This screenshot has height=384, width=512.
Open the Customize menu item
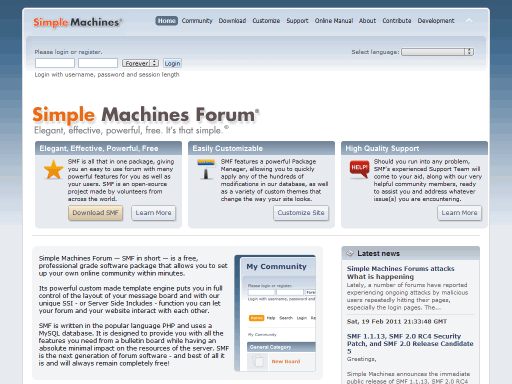click(266, 21)
